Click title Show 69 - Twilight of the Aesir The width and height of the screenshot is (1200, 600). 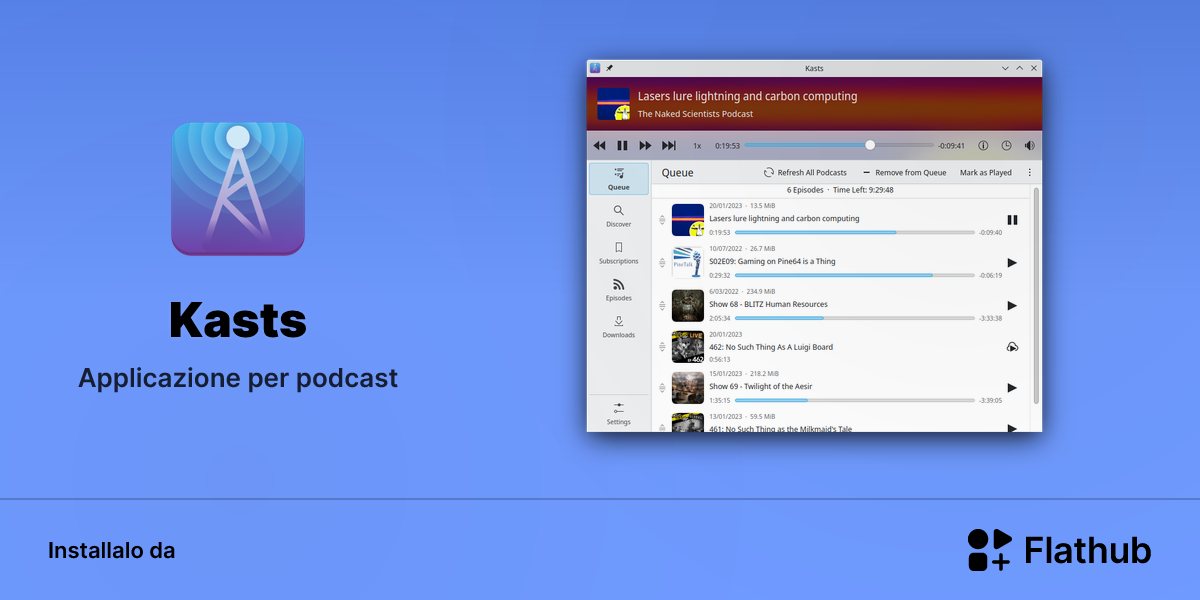click(763, 386)
